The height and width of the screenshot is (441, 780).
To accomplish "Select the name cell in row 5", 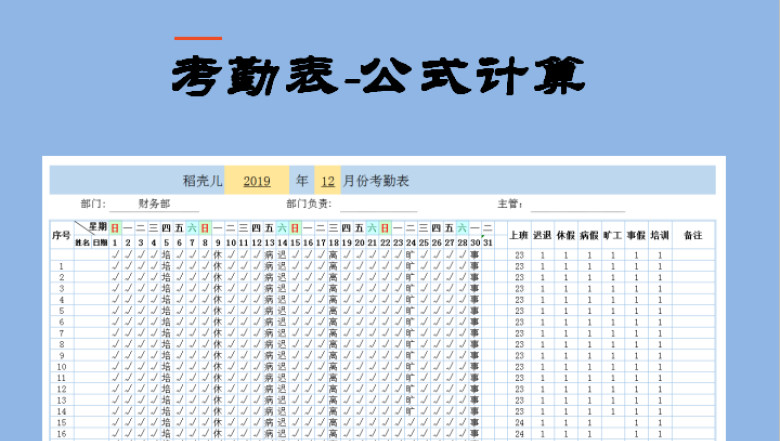I will [92, 311].
